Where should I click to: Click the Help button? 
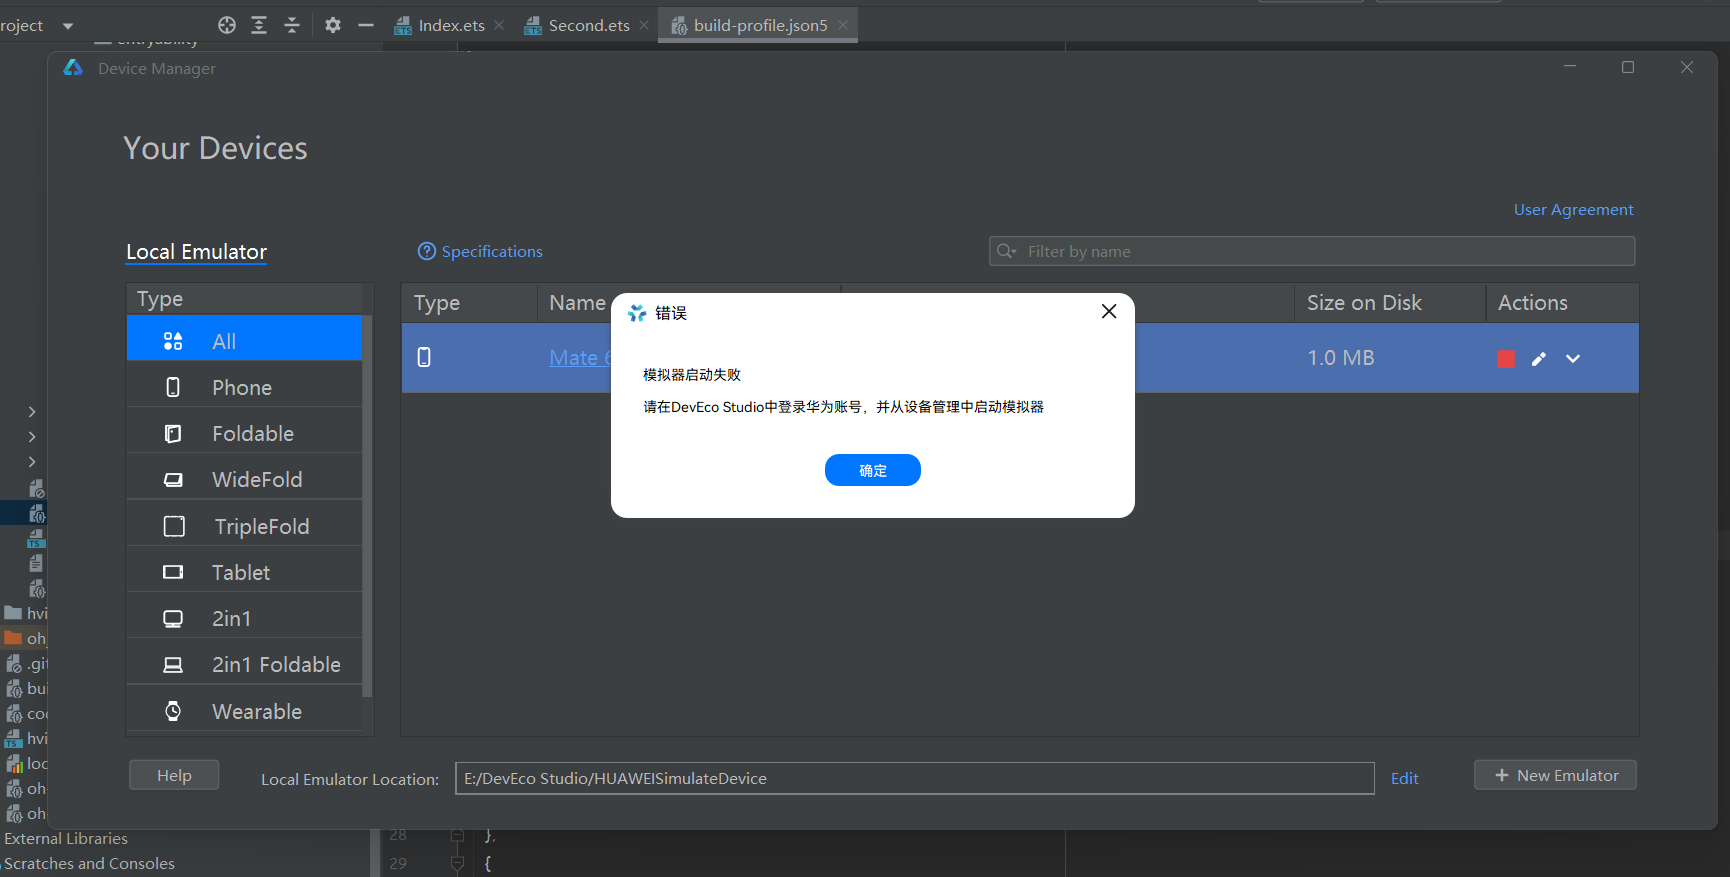174,775
